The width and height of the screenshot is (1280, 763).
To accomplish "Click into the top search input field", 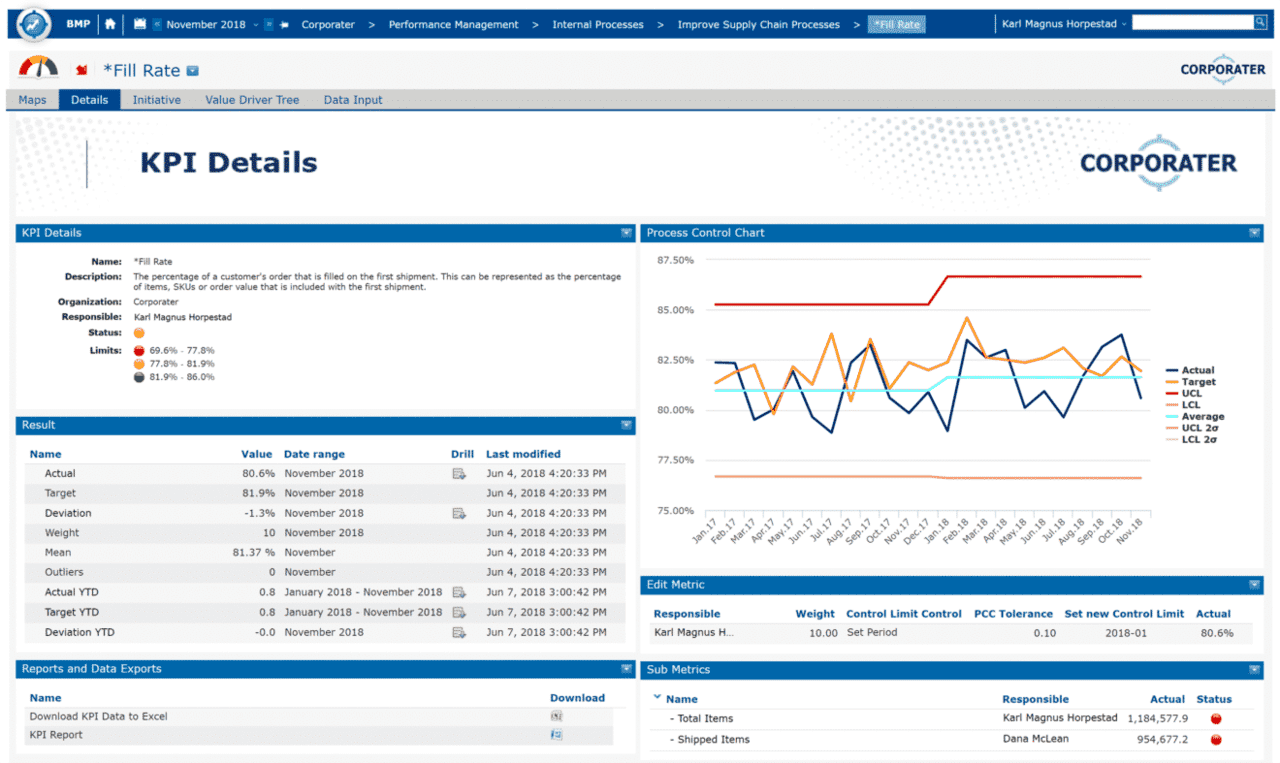I will [x=1192, y=22].
